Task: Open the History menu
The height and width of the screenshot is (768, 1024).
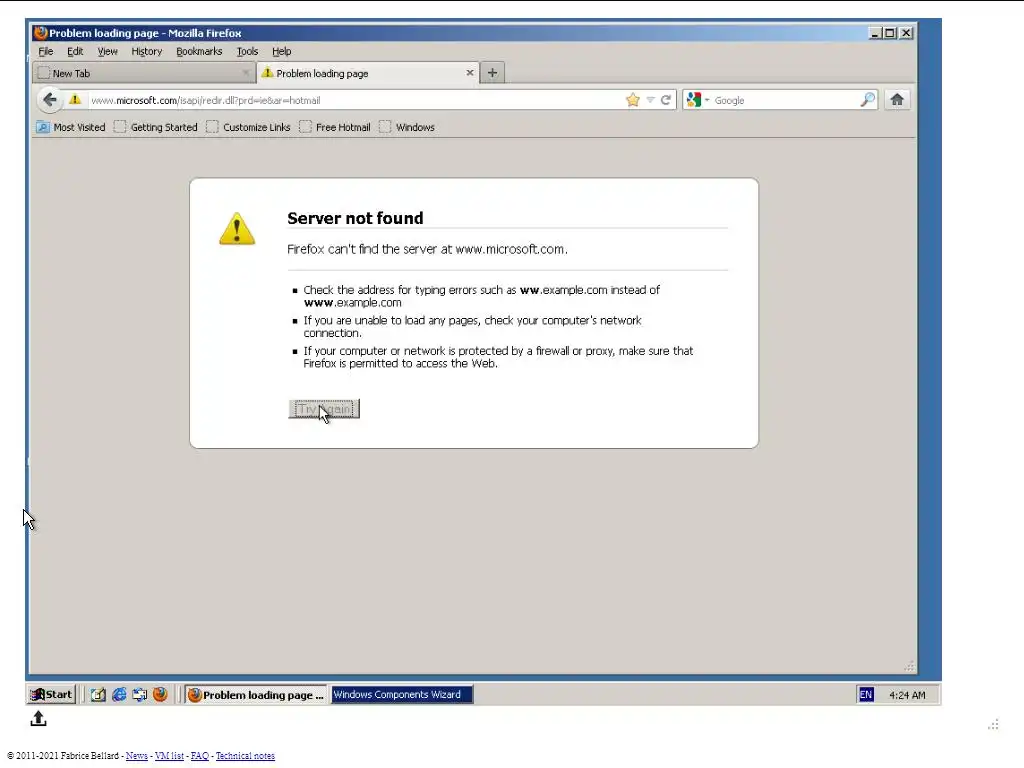Action: pos(146,52)
